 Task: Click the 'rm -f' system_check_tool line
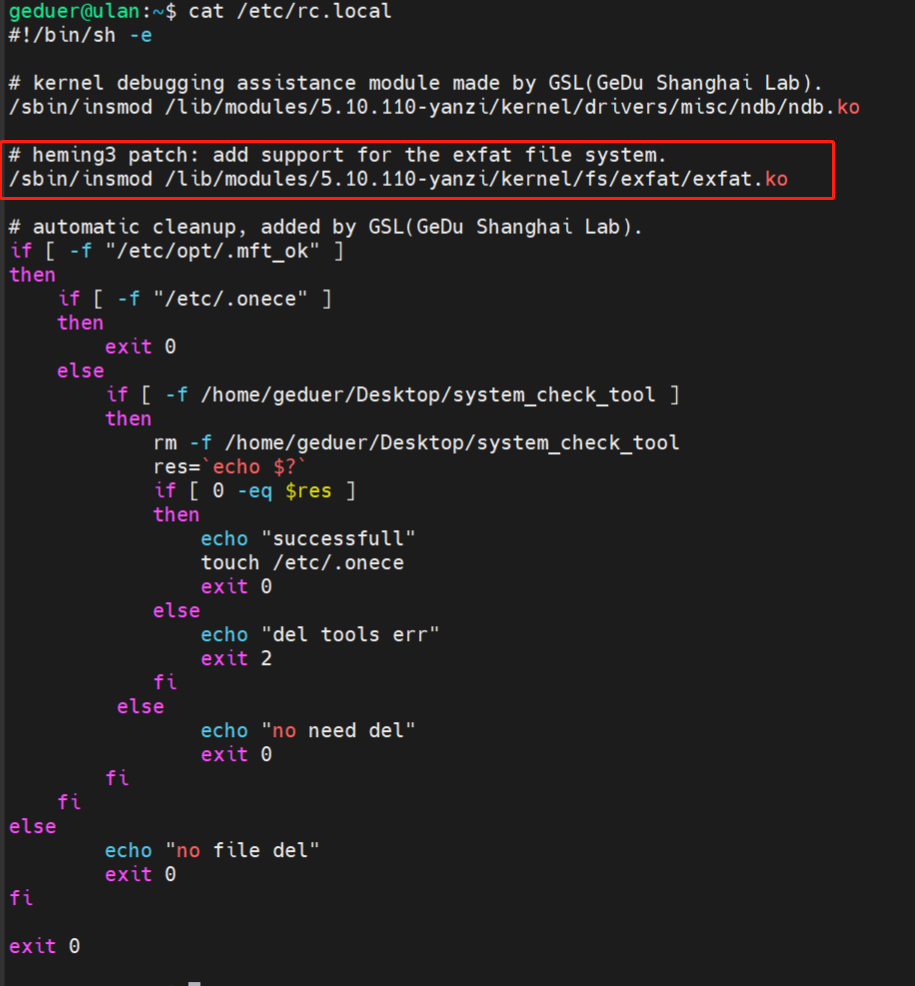click(x=416, y=443)
